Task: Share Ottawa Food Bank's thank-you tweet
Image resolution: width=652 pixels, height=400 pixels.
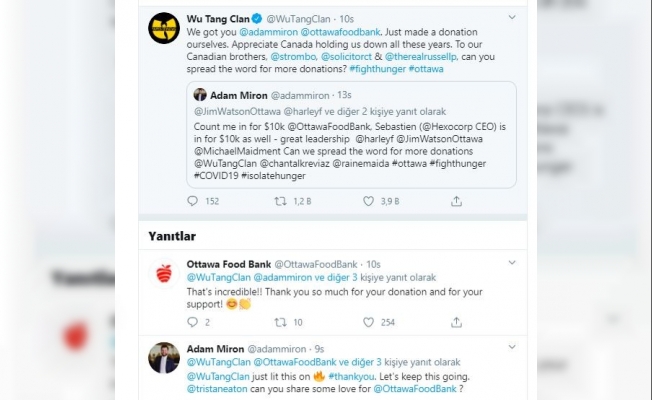Action: 454,322
